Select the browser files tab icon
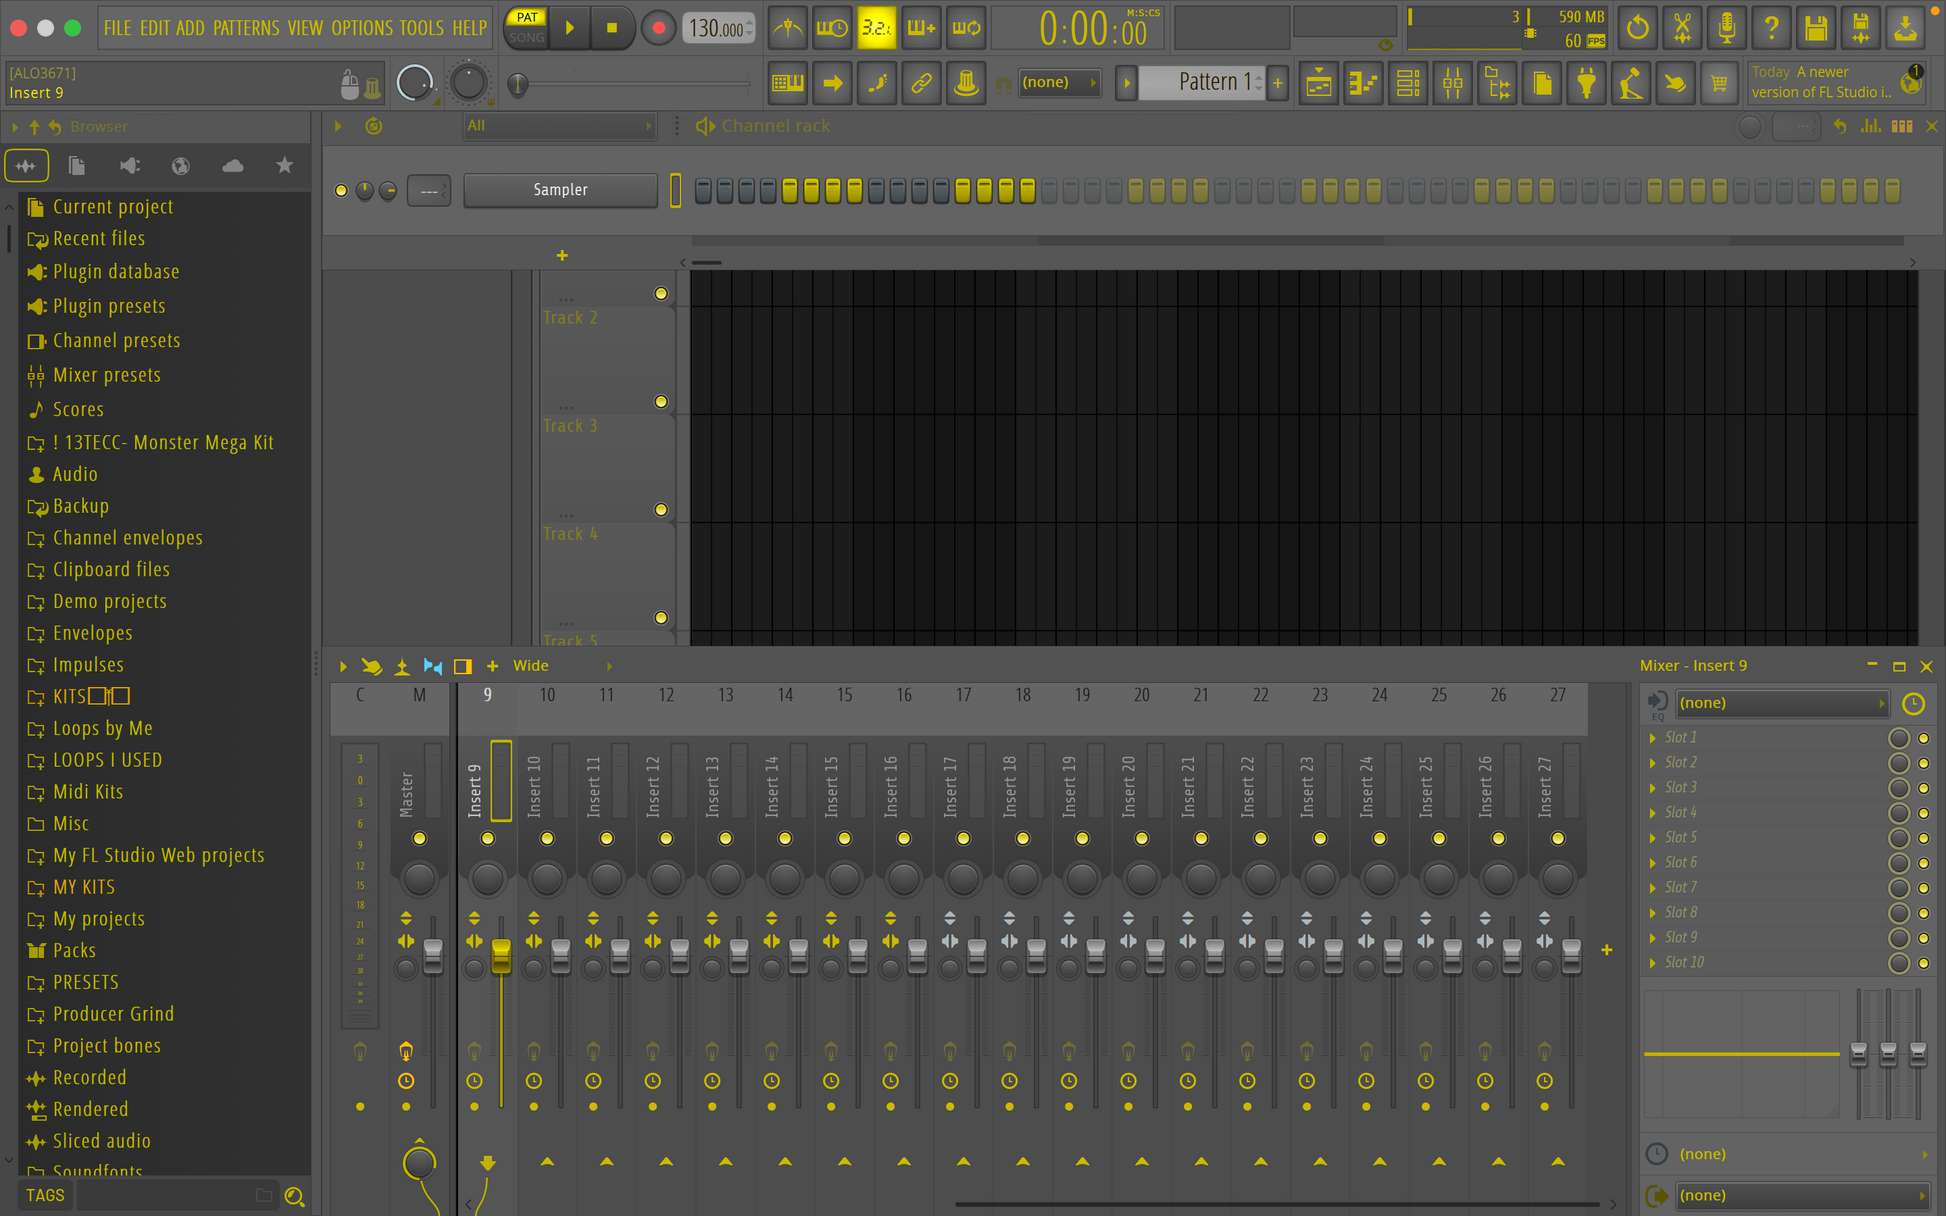Screen dimensions: 1946x1216 tap(77, 166)
